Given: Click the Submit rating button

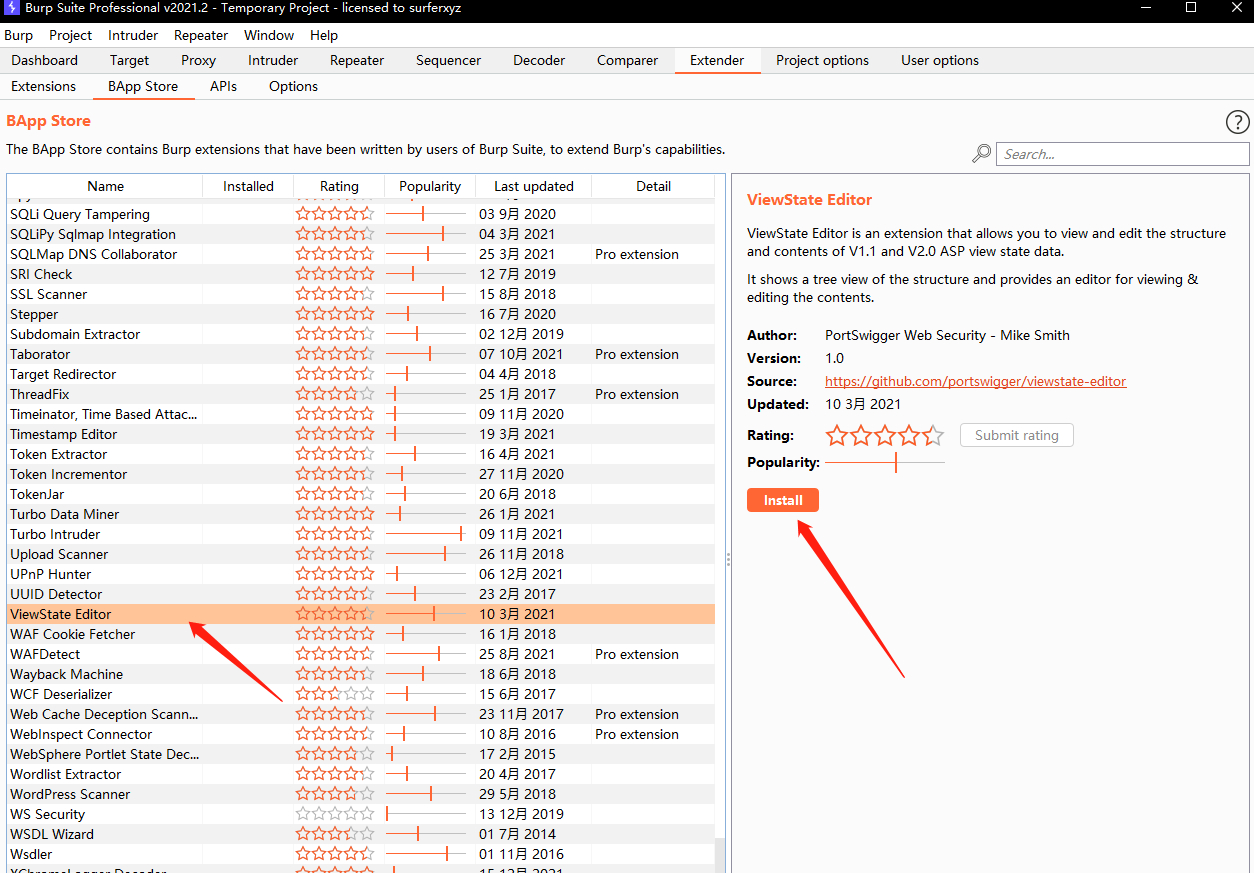Looking at the screenshot, I should [x=1016, y=435].
